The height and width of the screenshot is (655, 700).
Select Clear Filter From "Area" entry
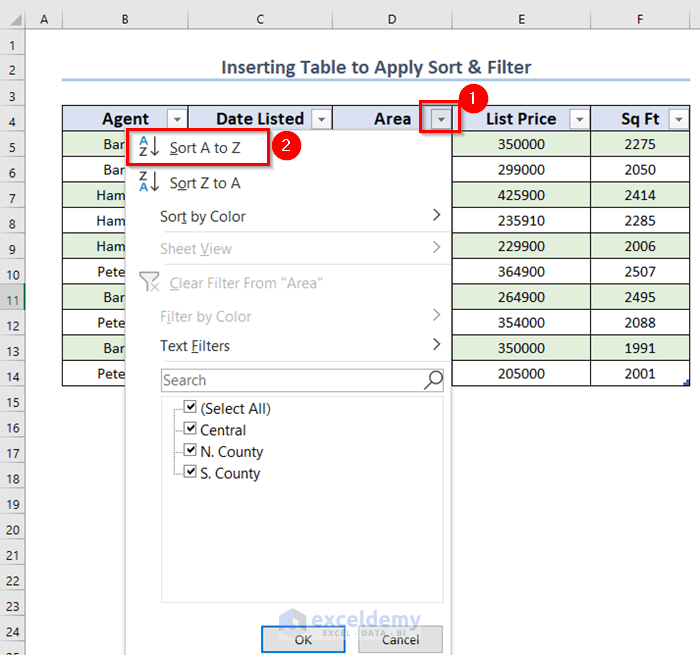click(288, 283)
